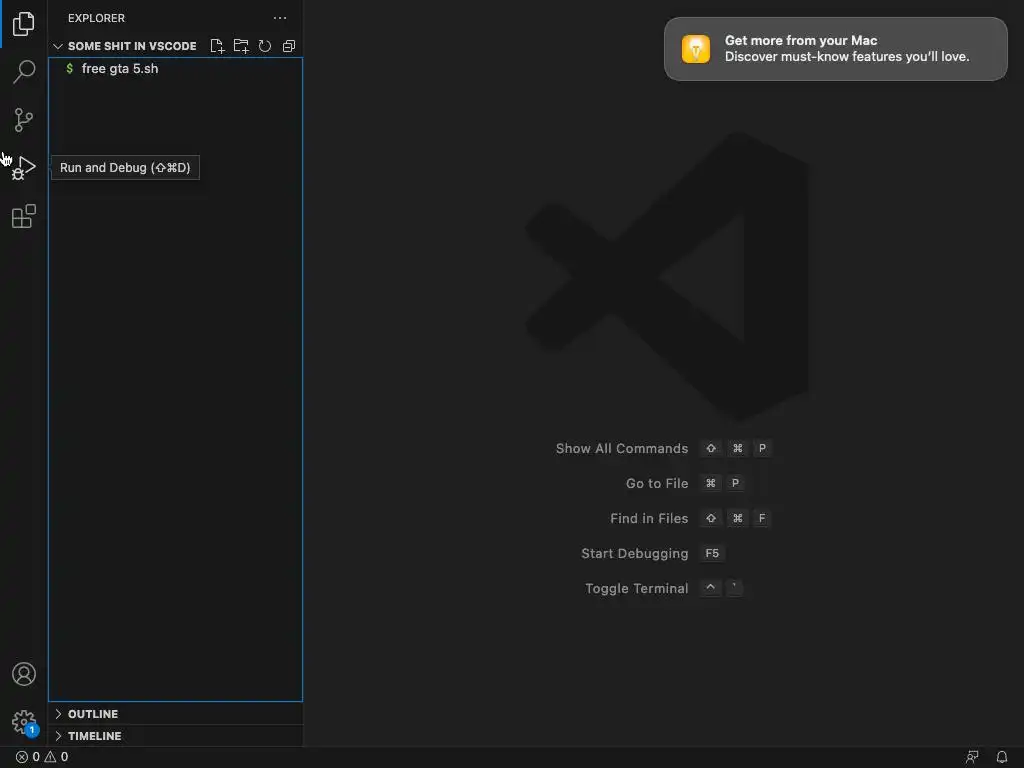Image resolution: width=1024 pixels, height=768 pixels.
Task: Open problems panel from errors and warnings status
Action: tap(42, 757)
